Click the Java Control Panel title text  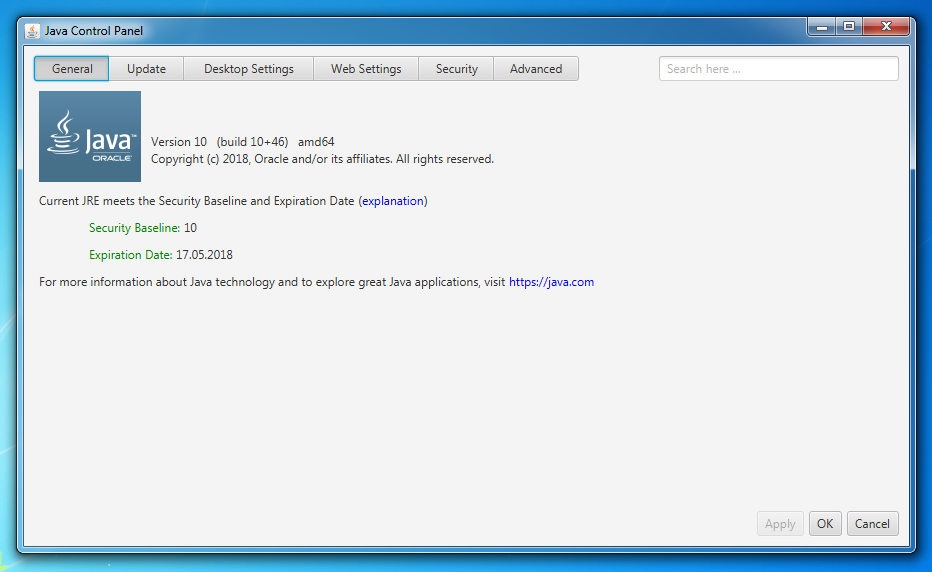[x=93, y=31]
